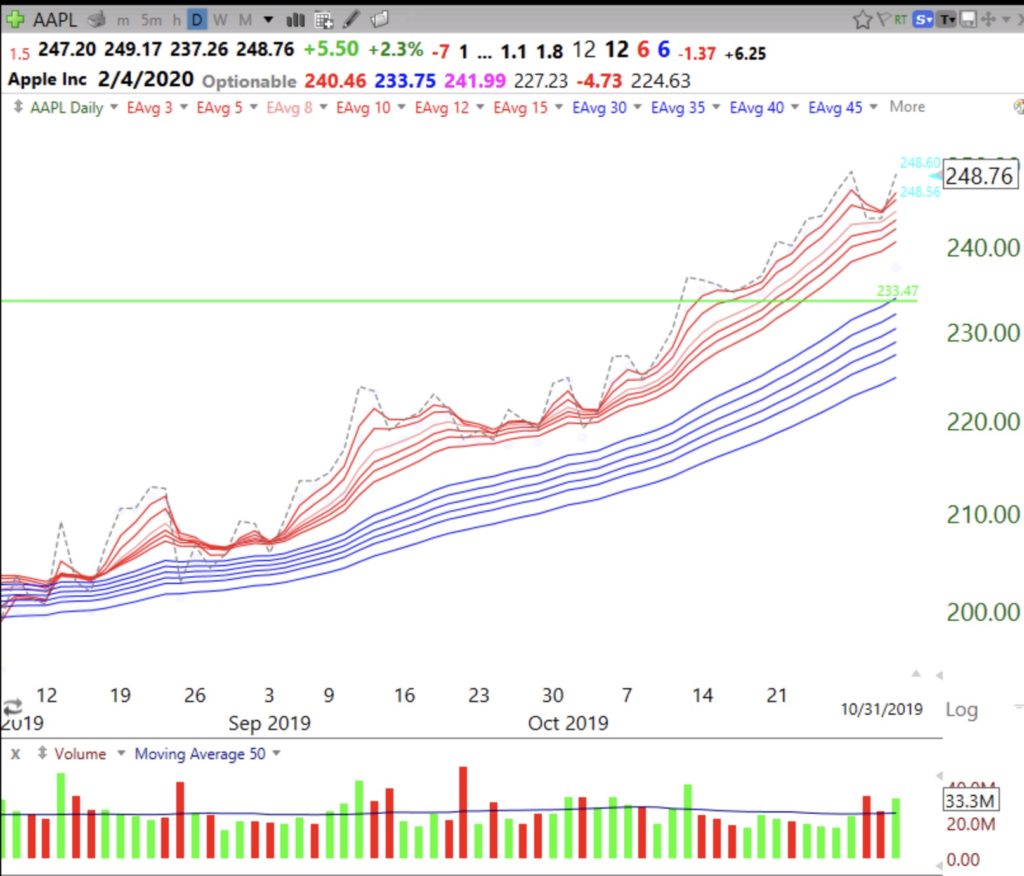The width and height of the screenshot is (1024, 876).
Task: Click the RT real-time data indicator
Action: pos(901,20)
